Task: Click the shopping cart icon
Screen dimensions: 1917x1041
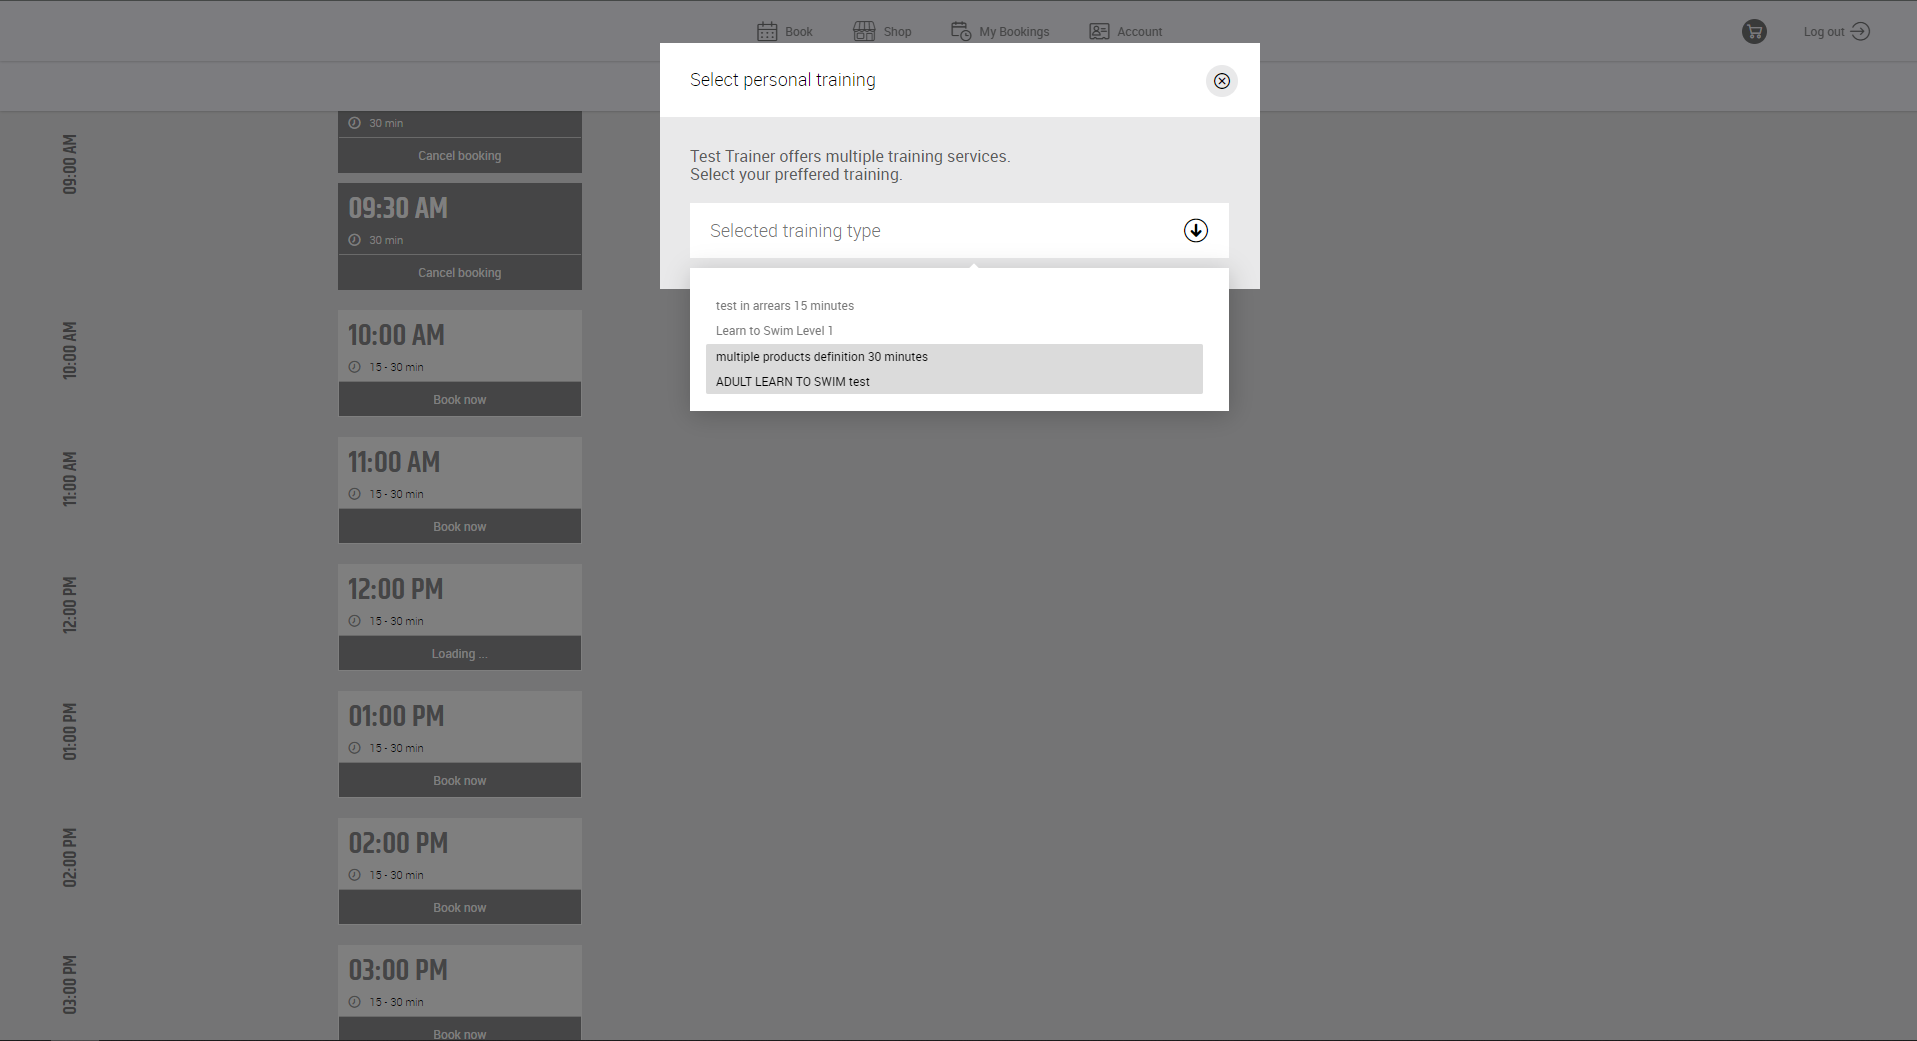Action: pyautogui.click(x=1754, y=32)
